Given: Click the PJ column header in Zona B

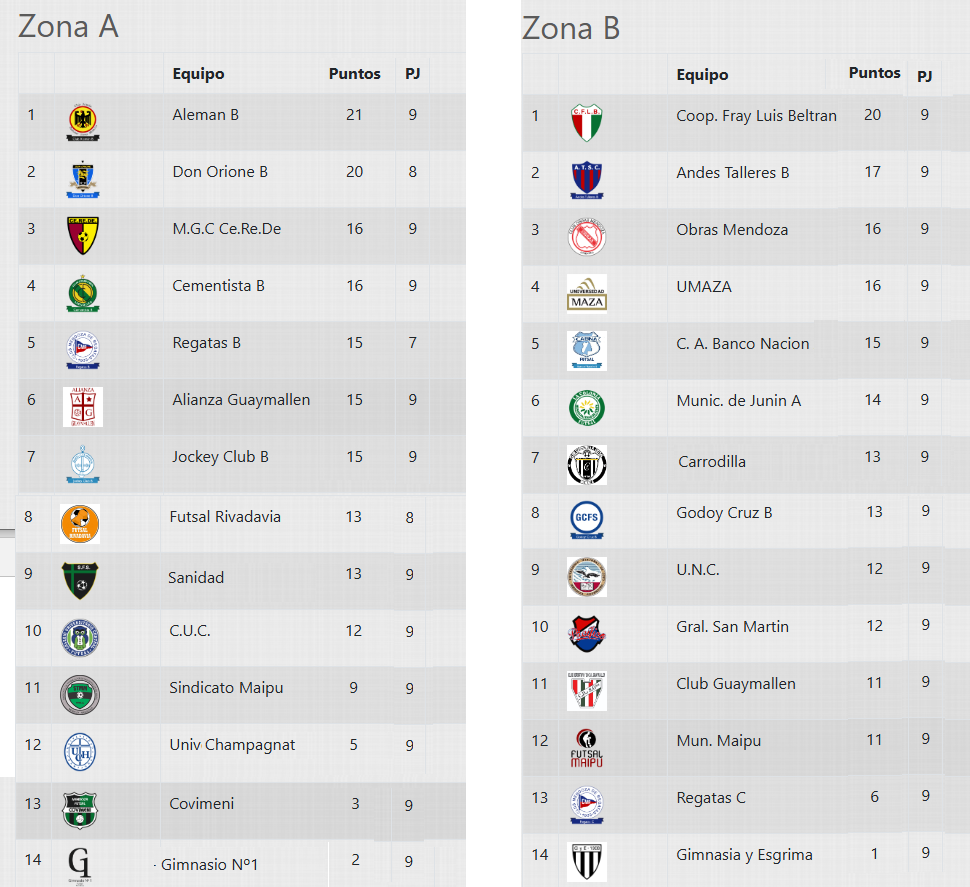Looking at the screenshot, I should pos(924,75).
